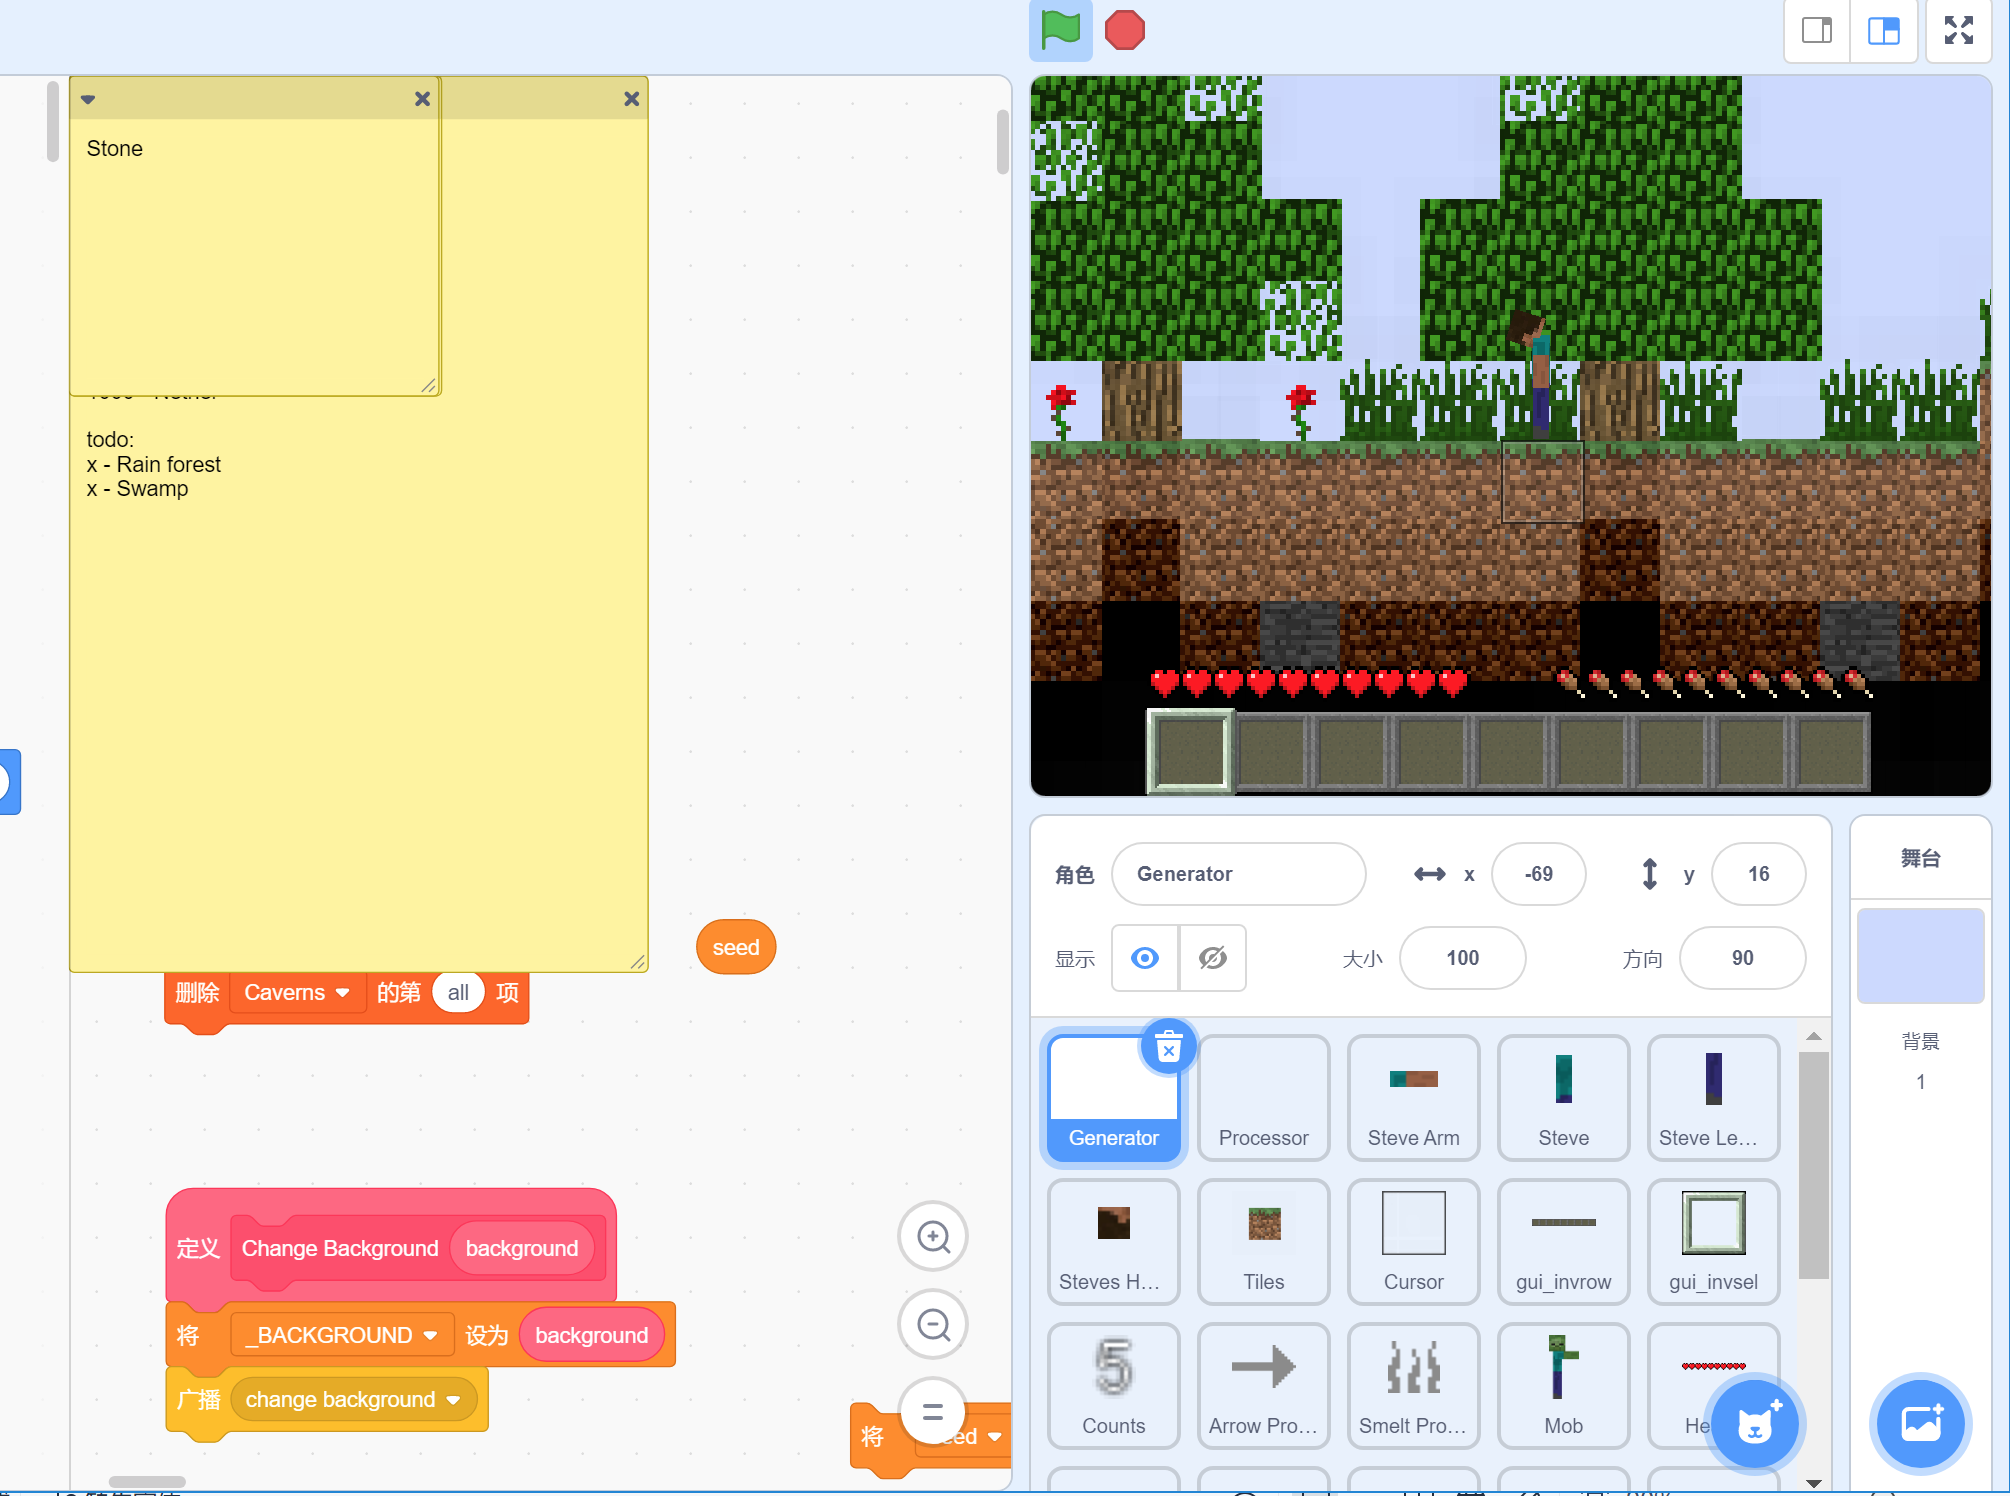This screenshot has width=2010, height=1496.
Task: Click the size field 100
Action: [1462, 958]
